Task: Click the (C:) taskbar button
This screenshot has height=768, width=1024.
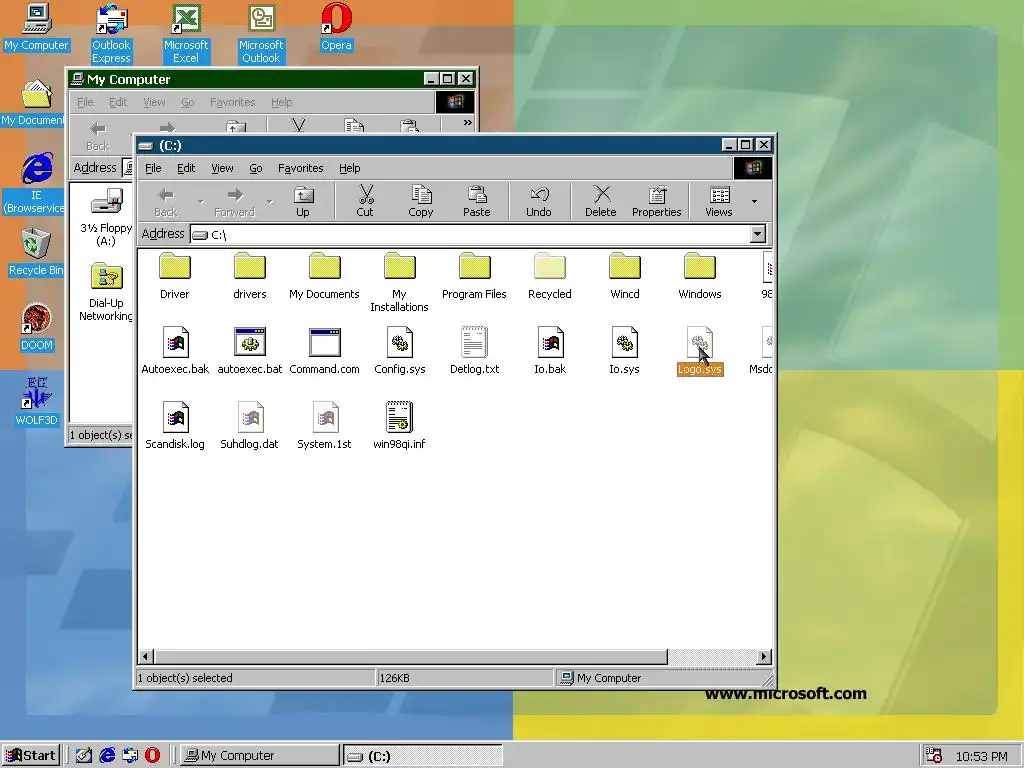Action: coord(423,756)
